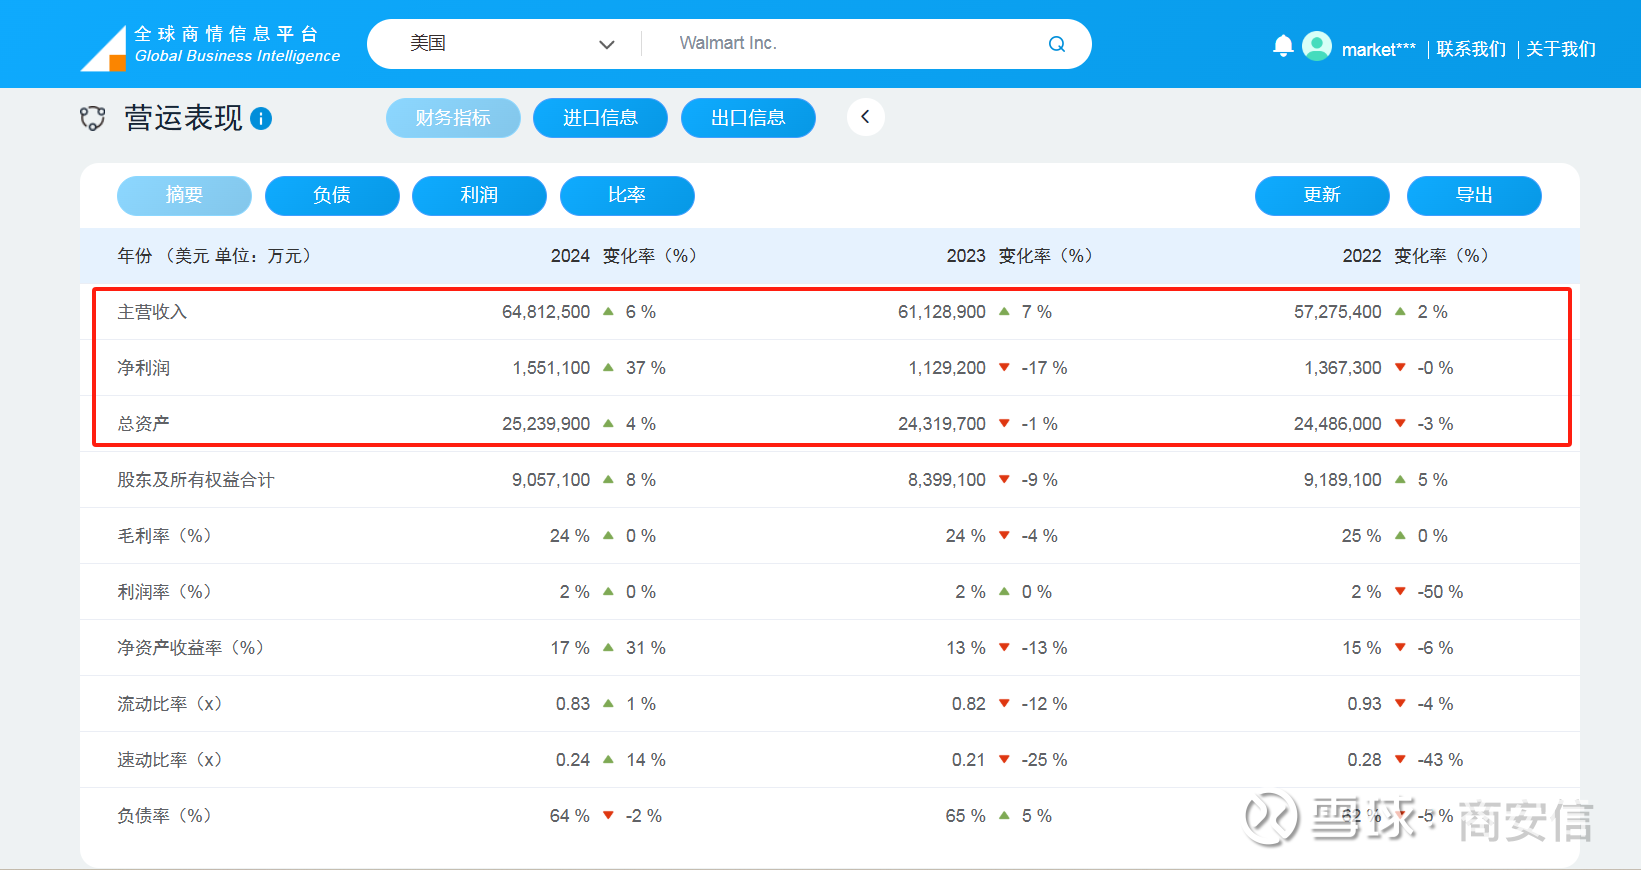Click the back chevron arrow button

click(865, 117)
